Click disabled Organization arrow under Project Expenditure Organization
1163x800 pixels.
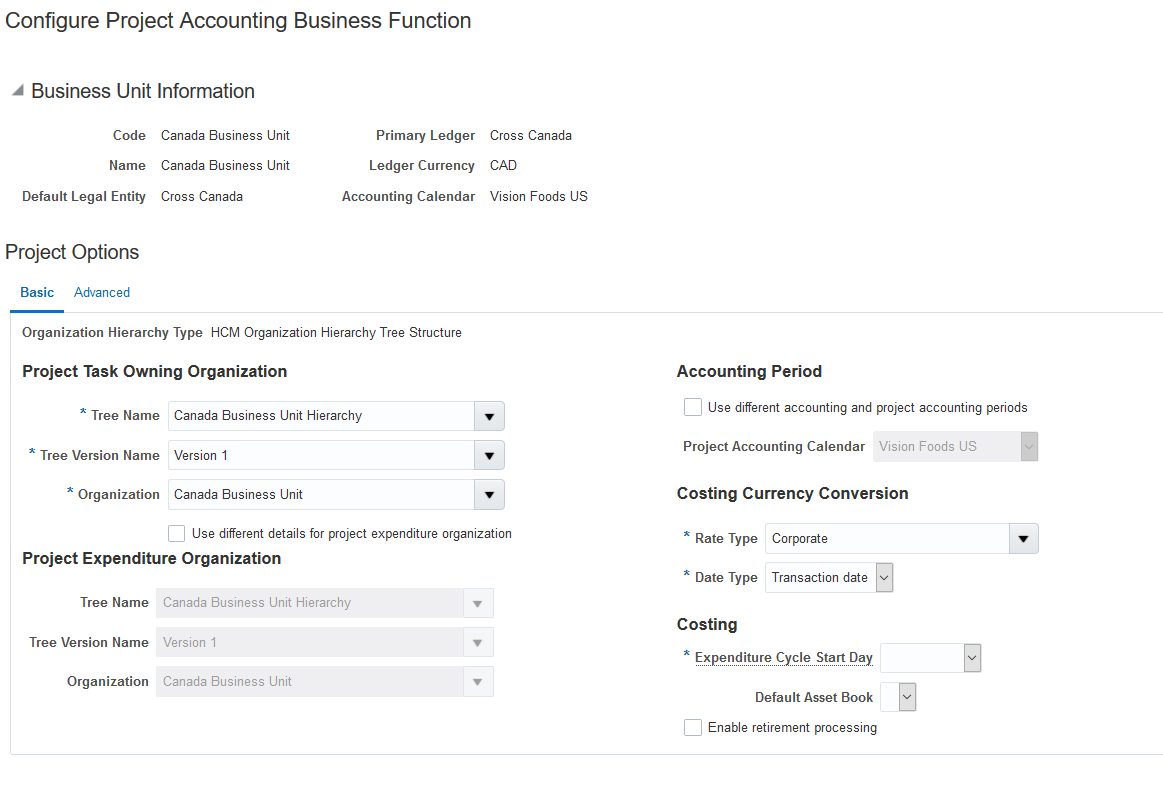[x=477, y=682]
